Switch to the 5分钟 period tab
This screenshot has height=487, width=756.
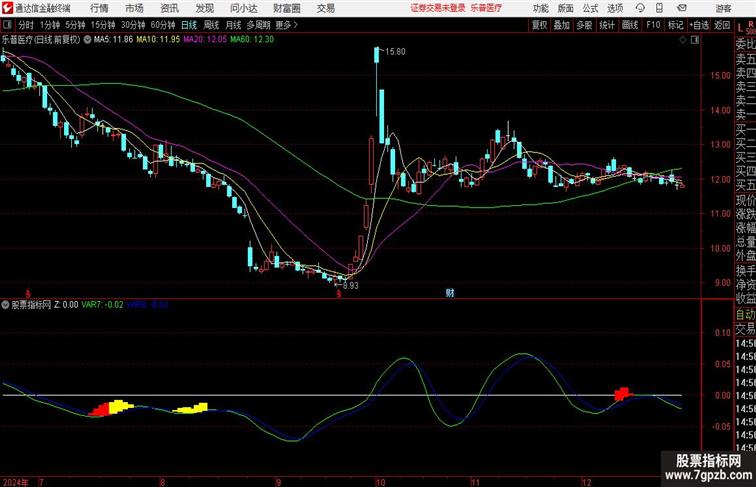75,25
